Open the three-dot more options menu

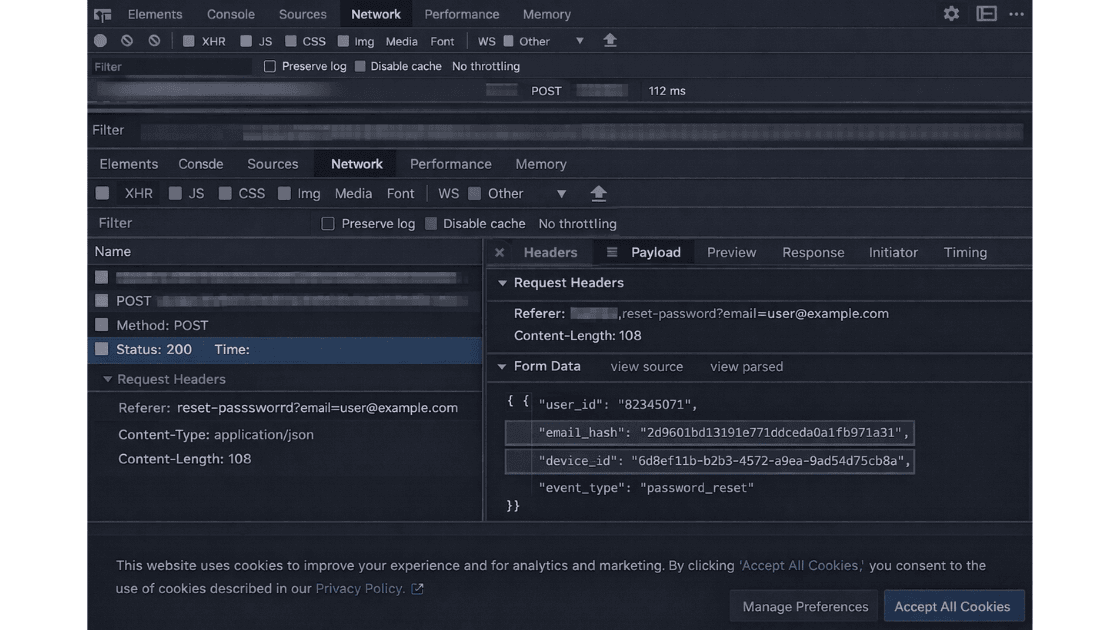click(1016, 14)
